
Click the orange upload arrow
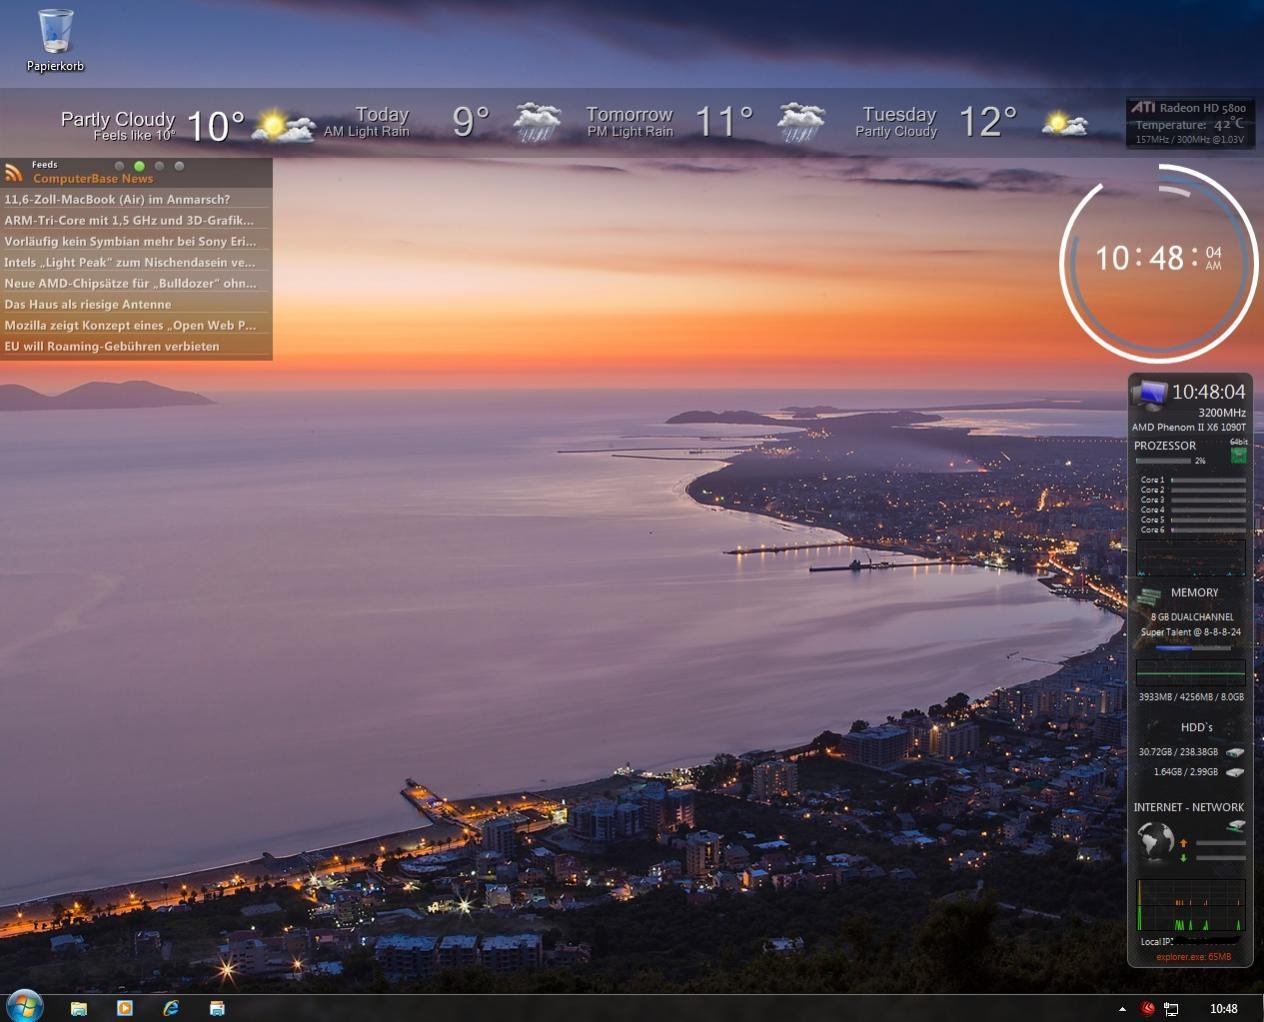(1183, 843)
